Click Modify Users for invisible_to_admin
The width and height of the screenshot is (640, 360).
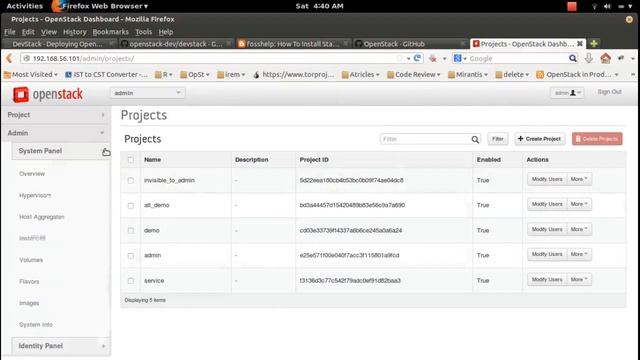pyautogui.click(x=547, y=179)
